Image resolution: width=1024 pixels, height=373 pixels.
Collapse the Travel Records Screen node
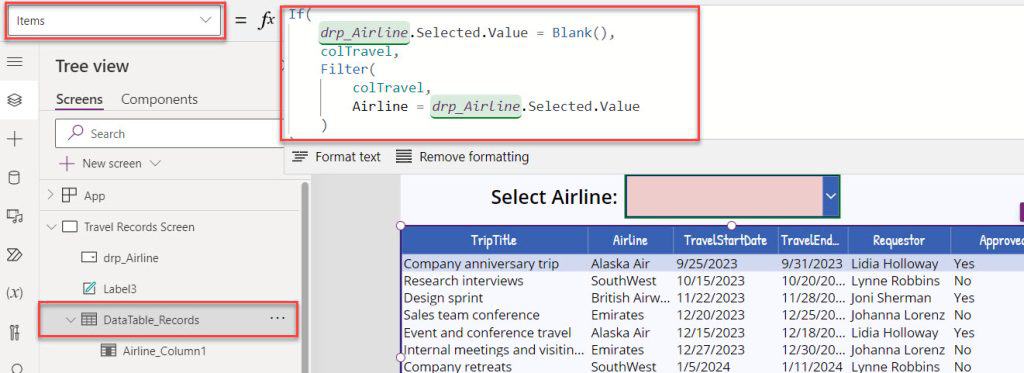tap(52, 227)
